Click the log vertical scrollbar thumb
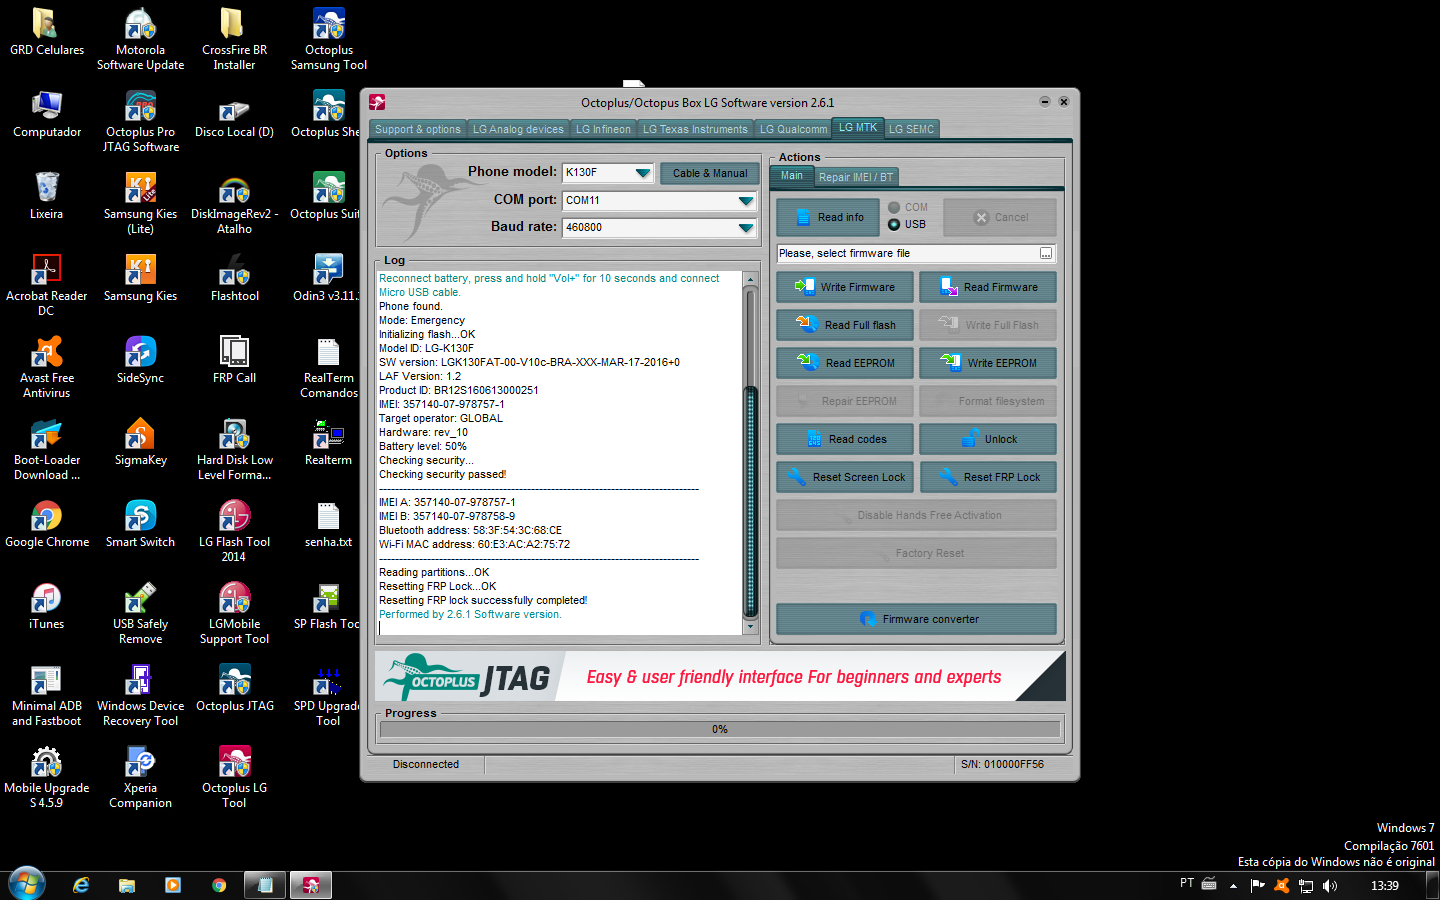1440x900 pixels. tap(751, 500)
